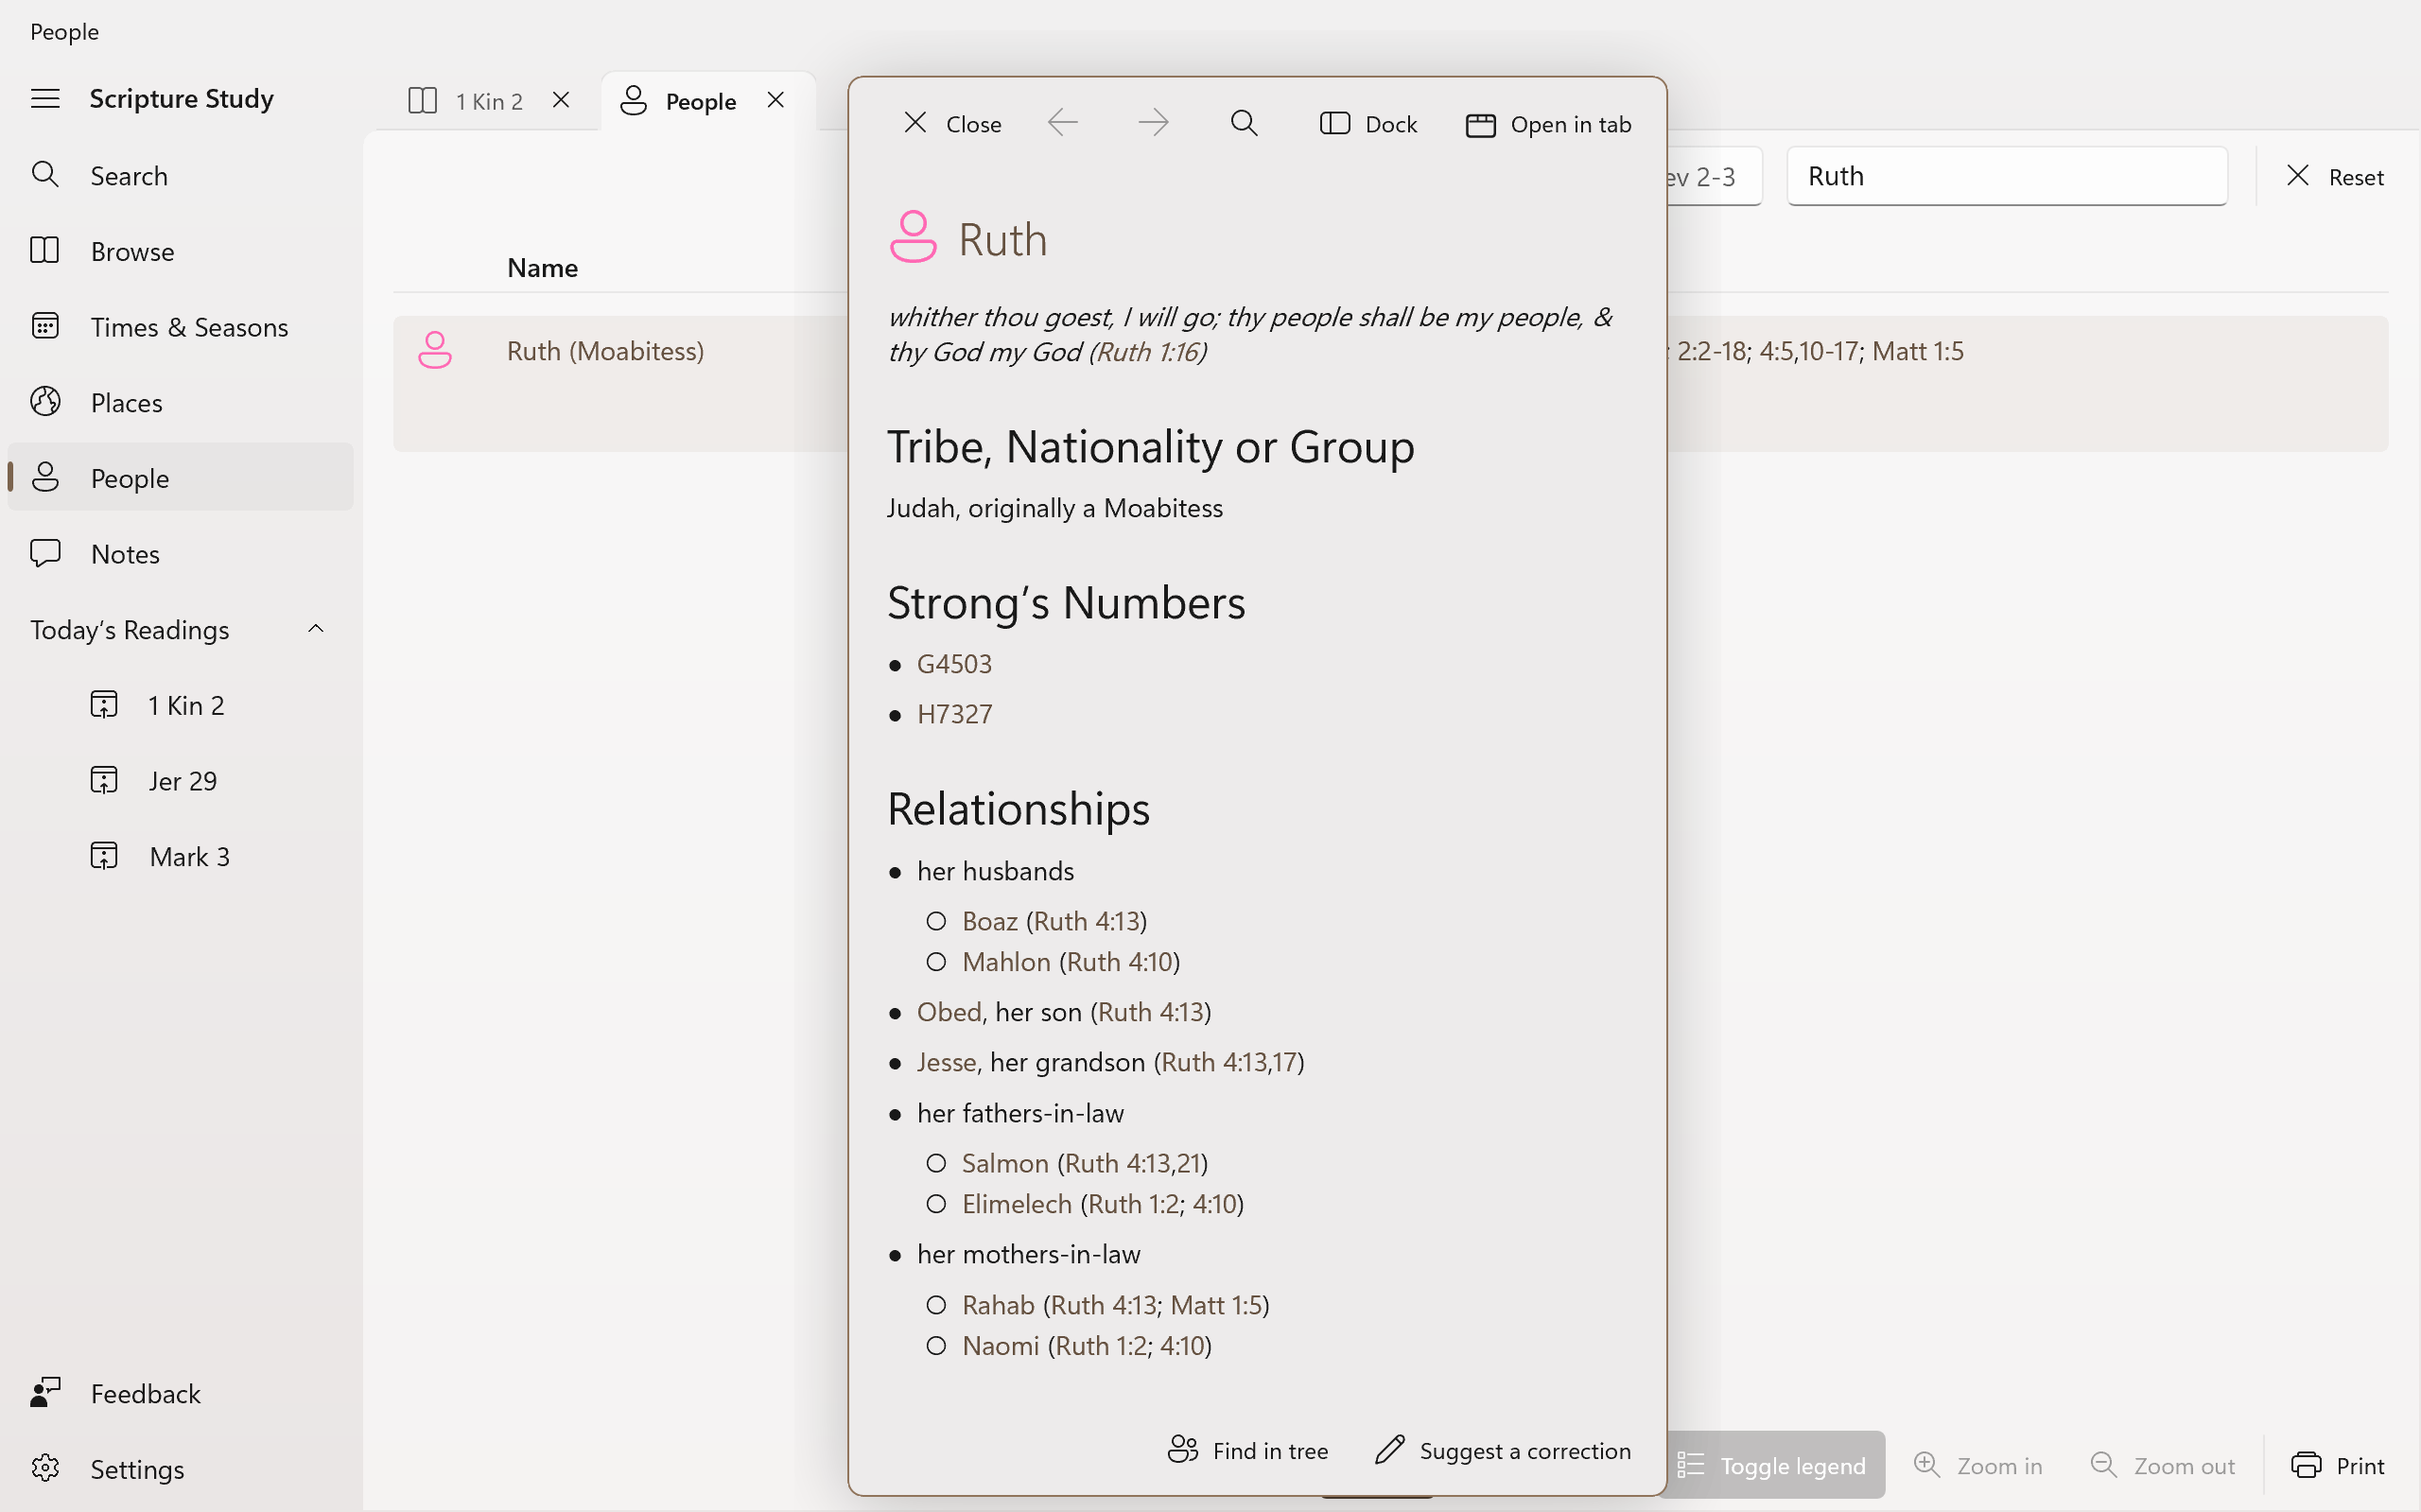Viewport: 2421px width, 1512px height.
Task: Click Suggest a correction
Action: (x=1503, y=1450)
